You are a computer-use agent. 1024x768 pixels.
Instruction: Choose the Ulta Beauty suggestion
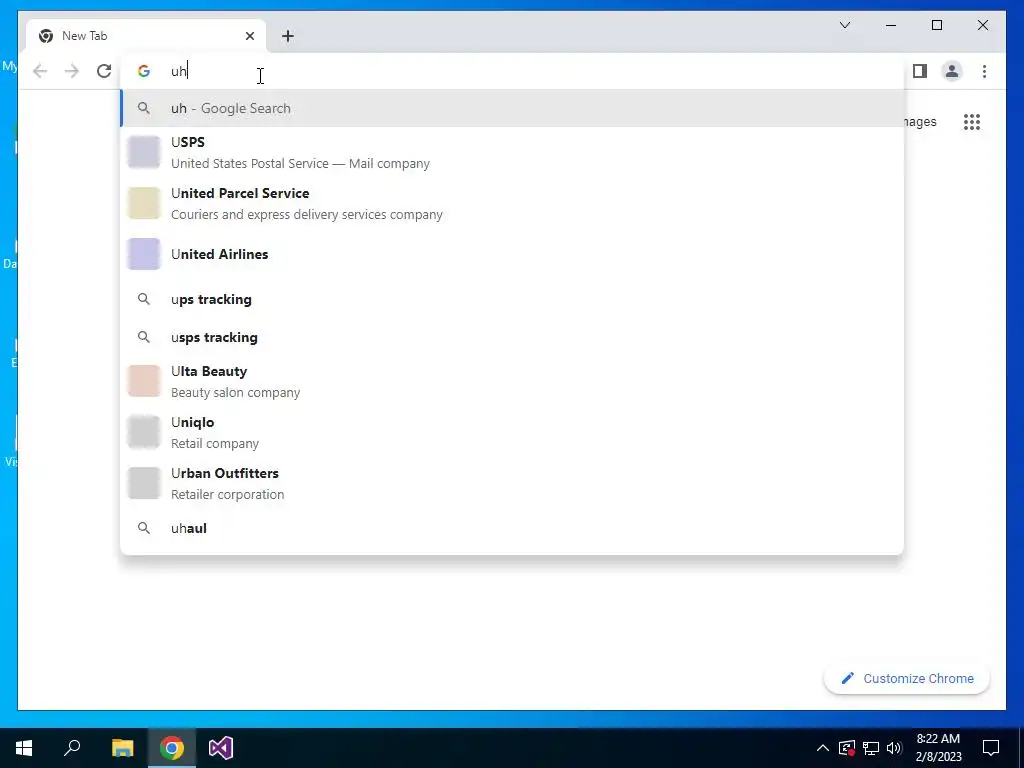512,381
